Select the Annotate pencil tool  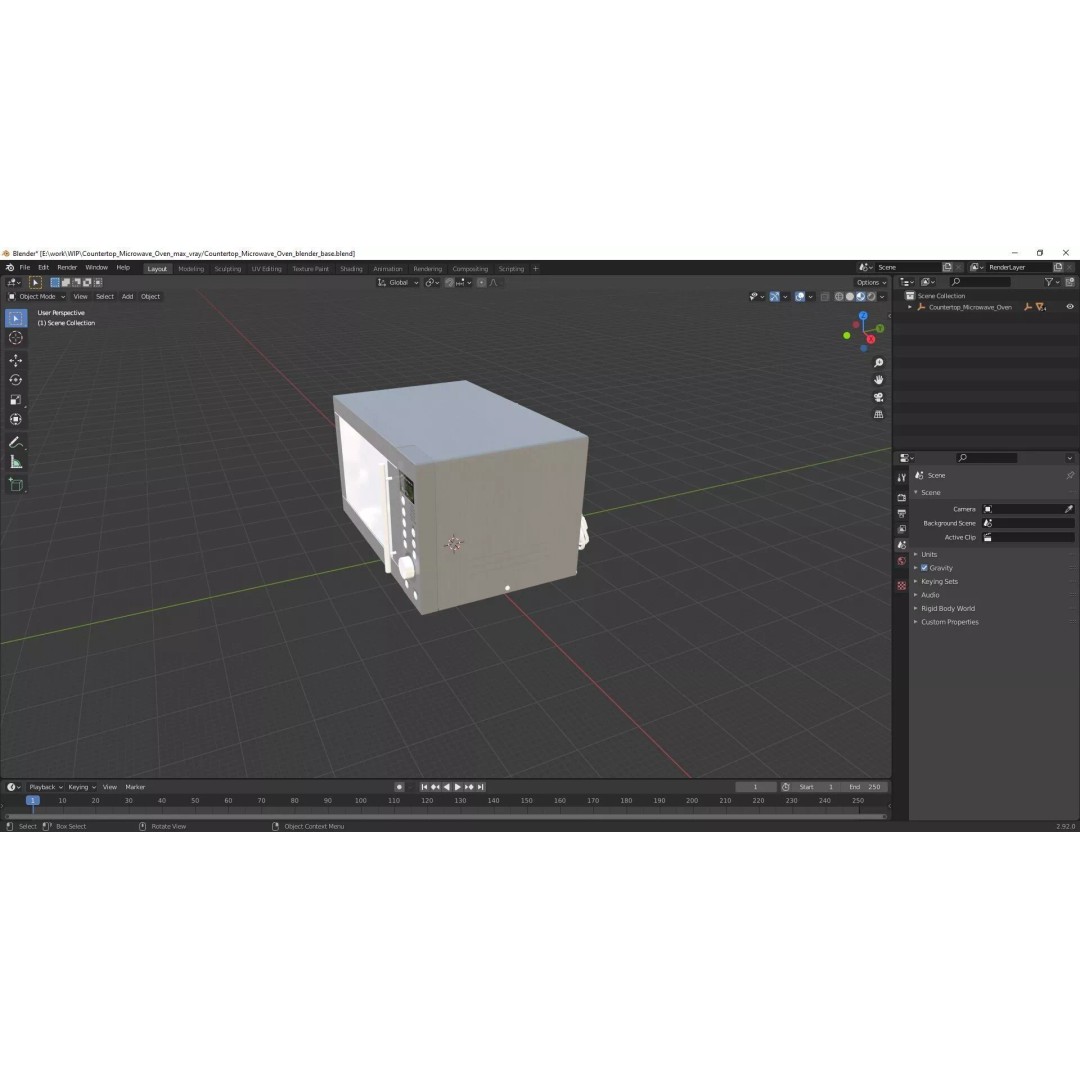pos(16,443)
